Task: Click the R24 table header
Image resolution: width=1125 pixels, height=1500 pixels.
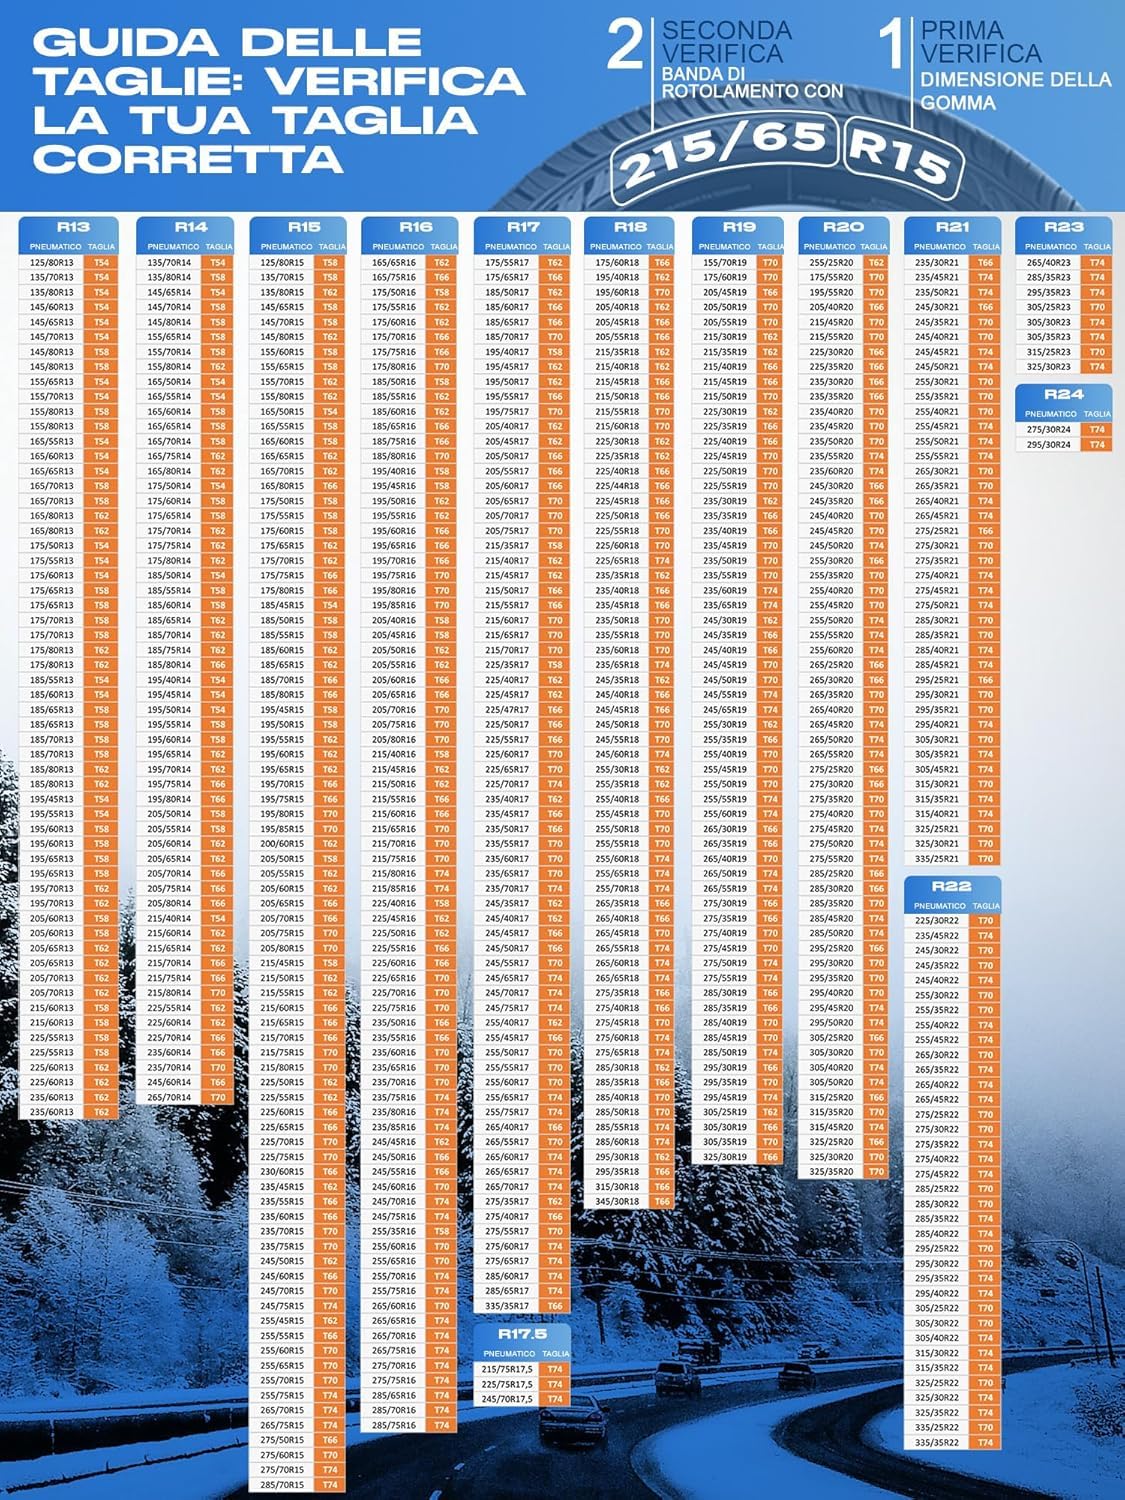Action: pyautogui.click(x=1064, y=394)
